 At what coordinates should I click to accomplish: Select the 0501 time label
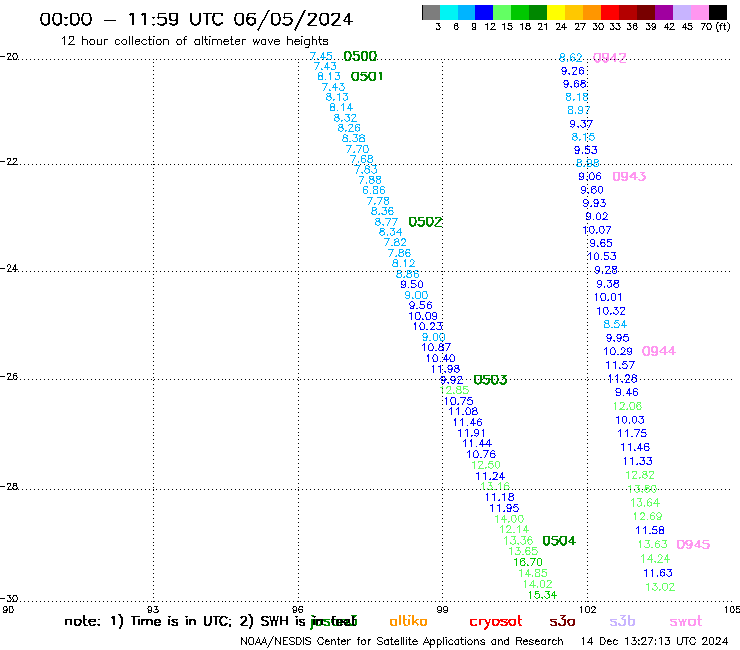pyautogui.click(x=367, y=76)
